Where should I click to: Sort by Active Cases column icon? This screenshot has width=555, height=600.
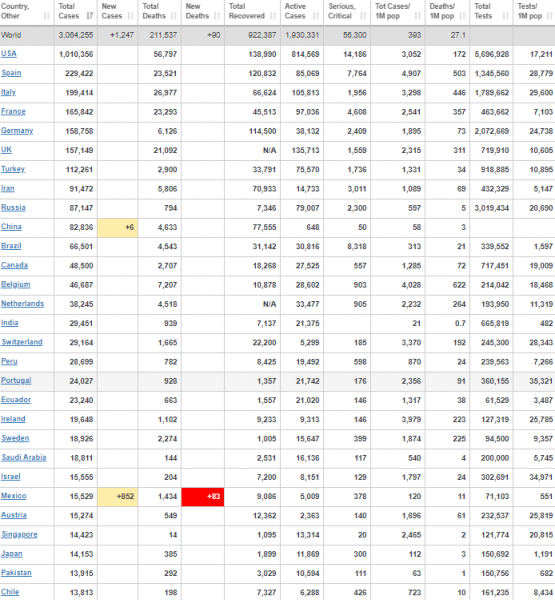pyautogui.click(x=316, y=16)
